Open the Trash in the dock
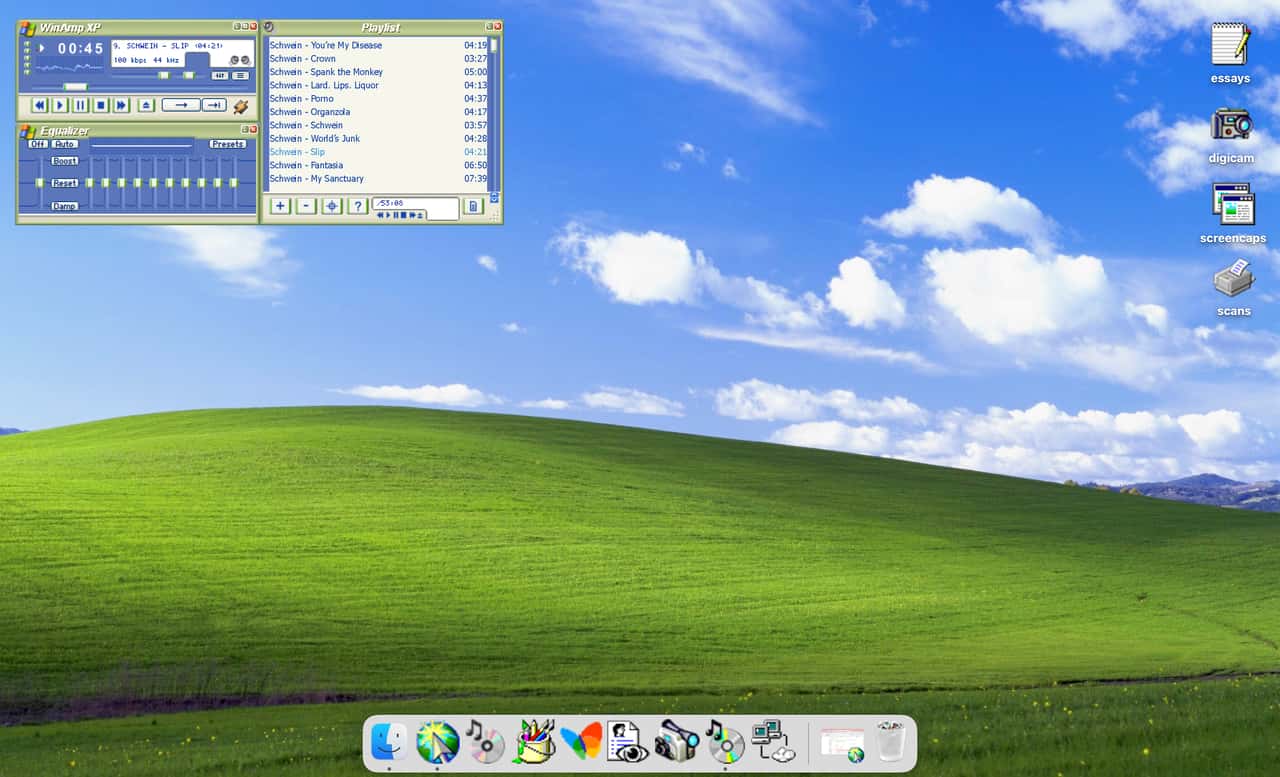 click(x=891, y=742)
